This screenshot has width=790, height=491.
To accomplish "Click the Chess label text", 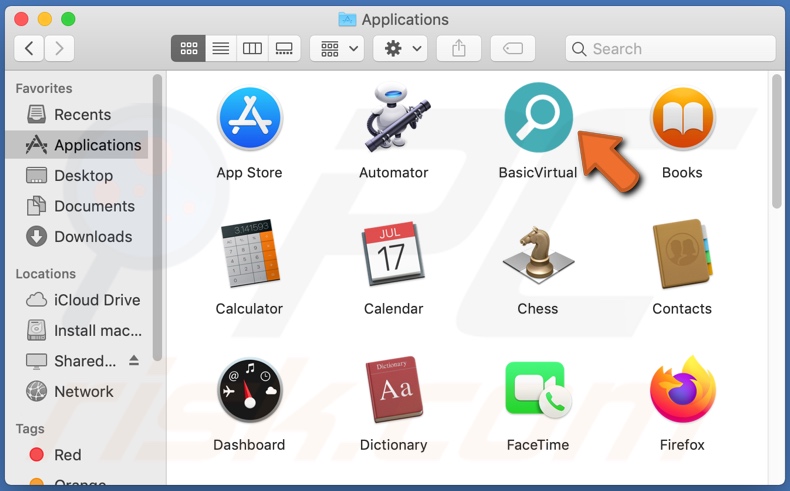I will coord(538,308).
